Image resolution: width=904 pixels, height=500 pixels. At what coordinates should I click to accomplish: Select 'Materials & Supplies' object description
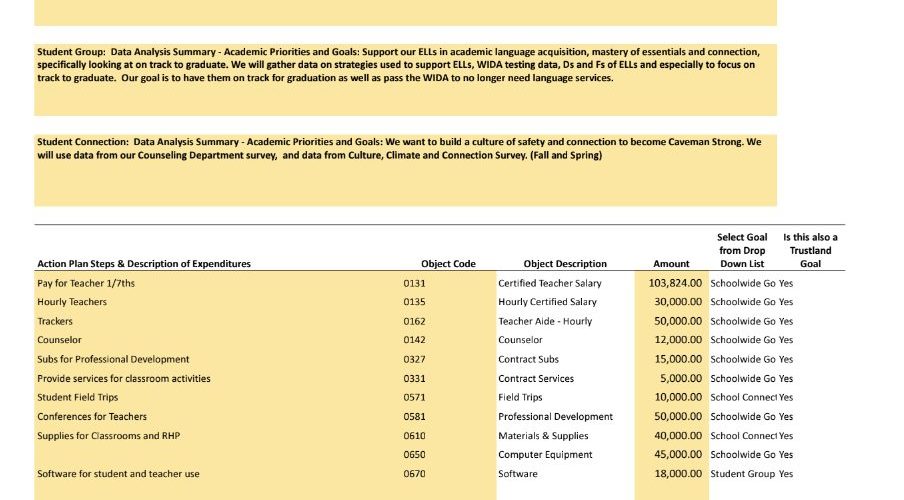tap(543, 435)
